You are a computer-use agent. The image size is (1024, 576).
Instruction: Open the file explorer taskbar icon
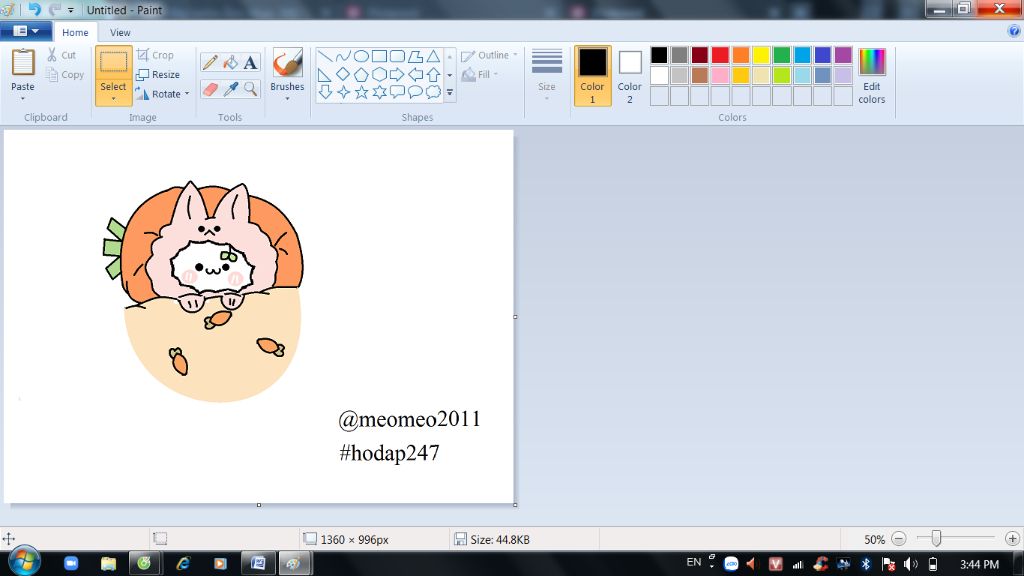tap(108, 563)
